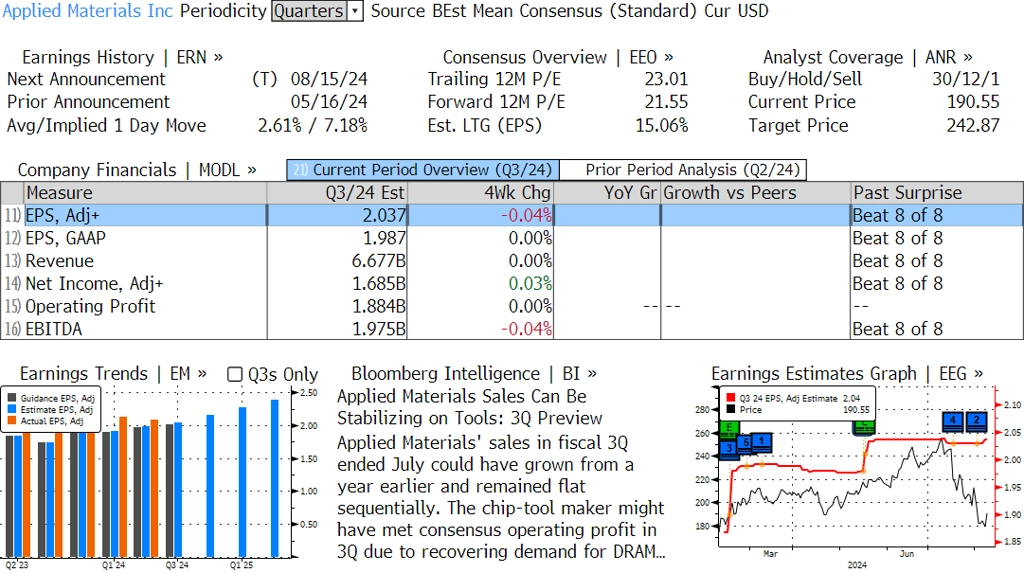Select row 14 Net Income, Adj+
Image resolution: width=1024 pixels, height=573 pixels.
(512, 284)
